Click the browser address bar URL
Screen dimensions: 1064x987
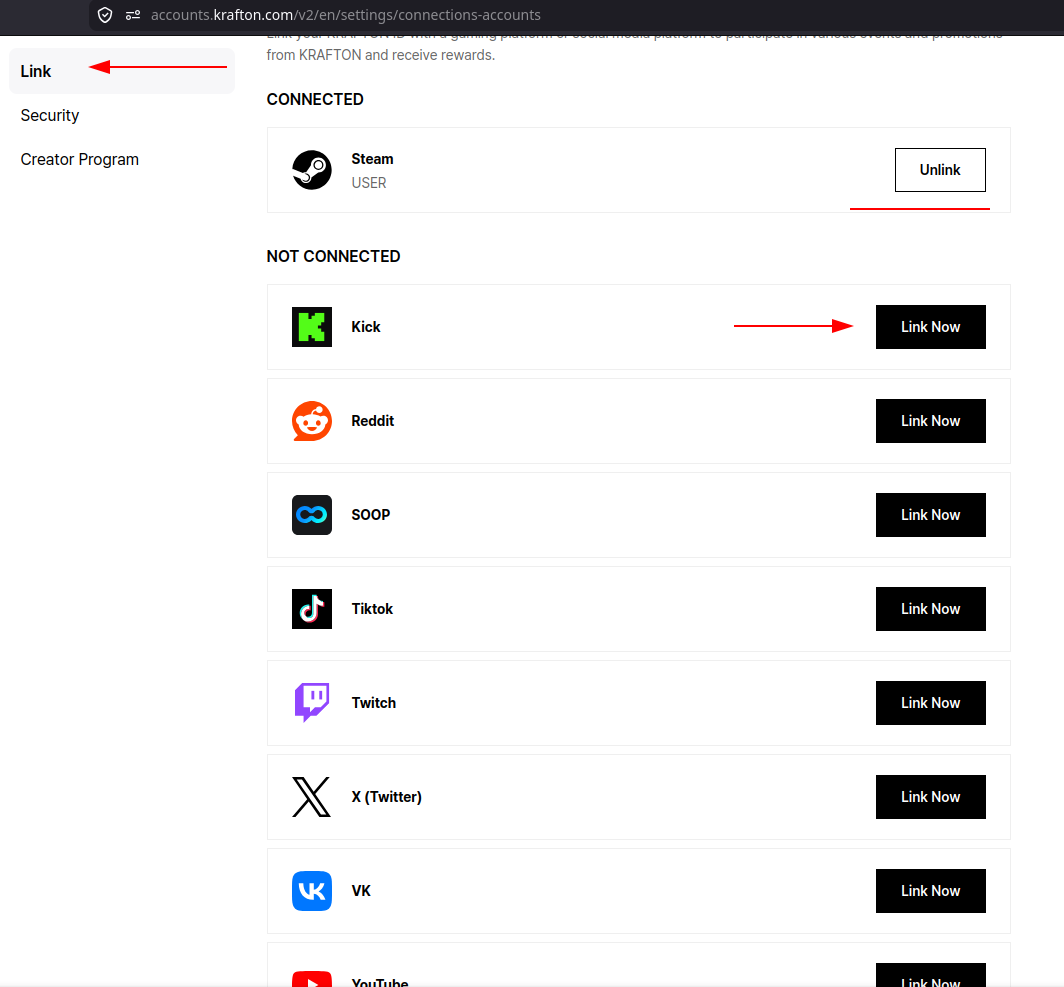345,15
